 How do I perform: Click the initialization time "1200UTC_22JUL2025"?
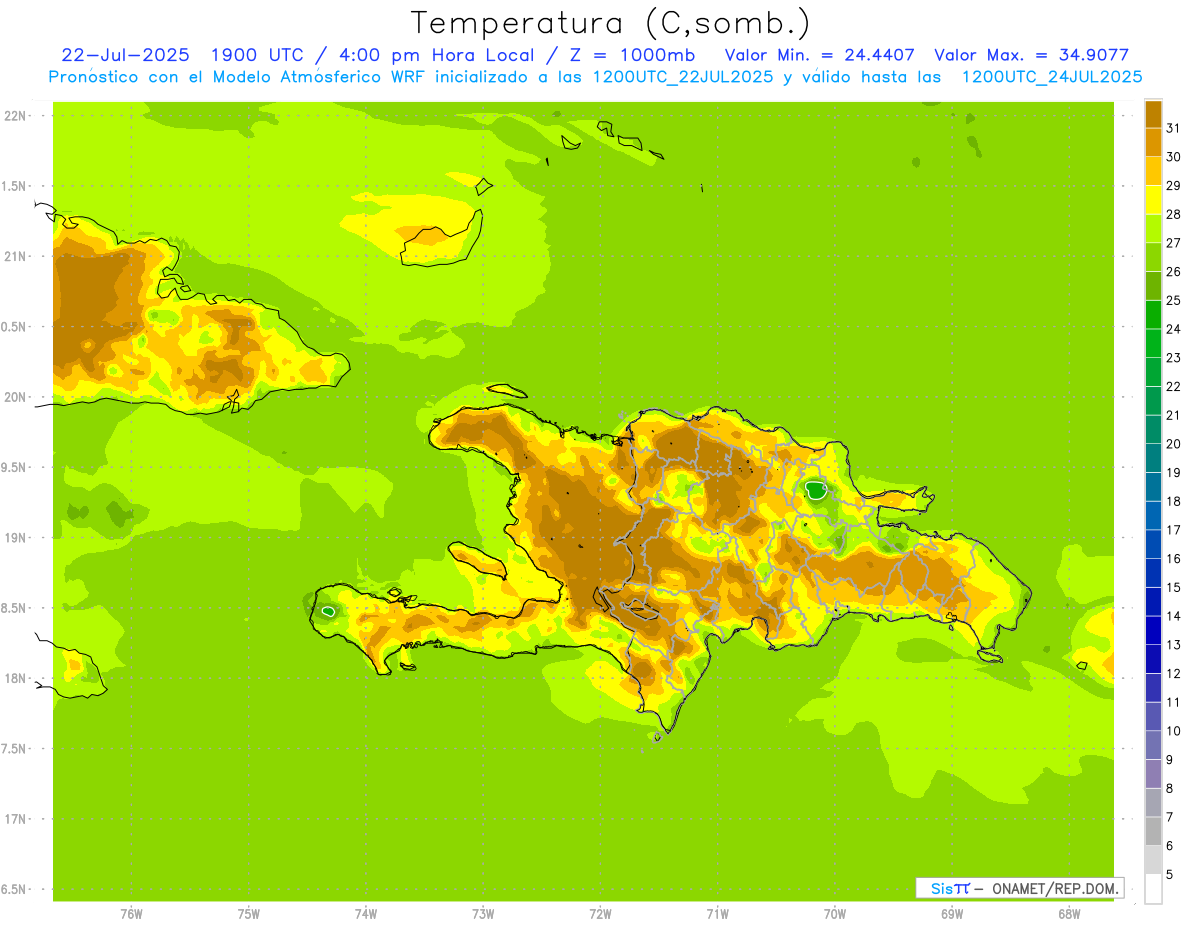680,77
